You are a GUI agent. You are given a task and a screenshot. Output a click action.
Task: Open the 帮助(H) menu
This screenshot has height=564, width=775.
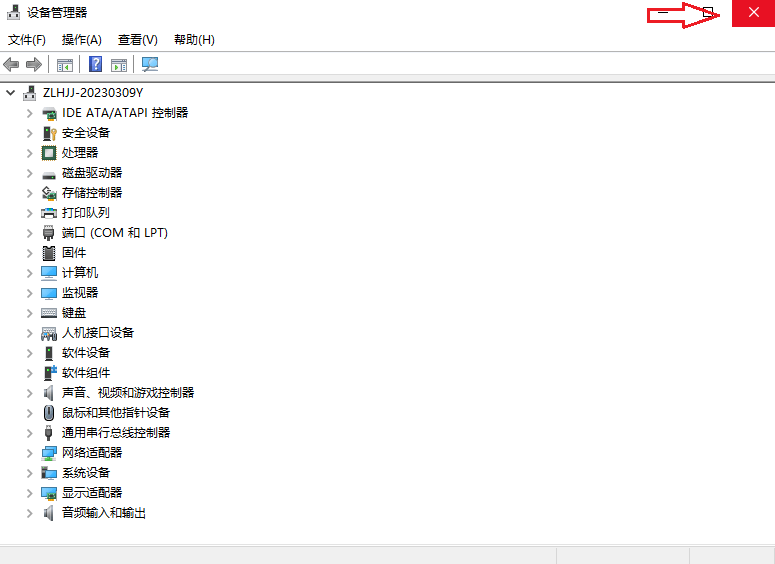[x=194, y=40]
